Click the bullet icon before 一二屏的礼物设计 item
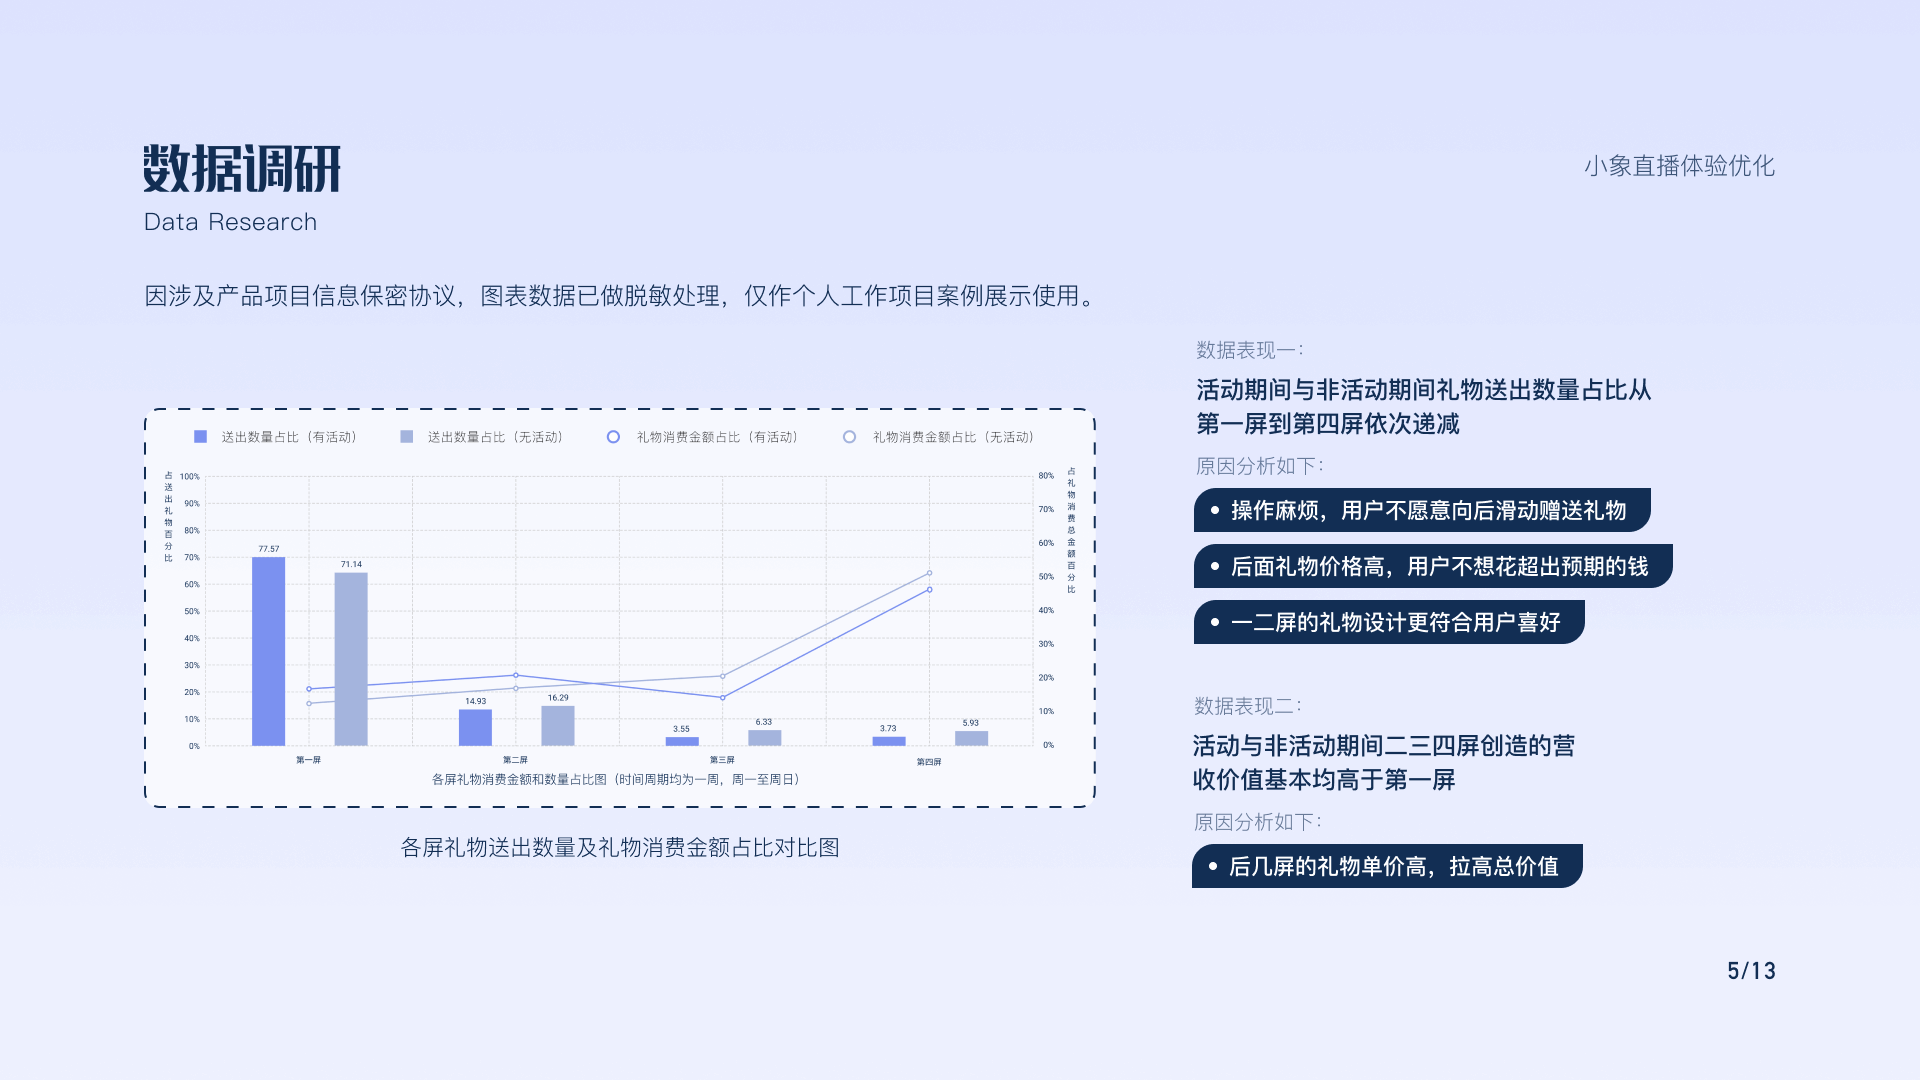The width and height of the screenshot is (1920, 1080). tap(1215, 622)
